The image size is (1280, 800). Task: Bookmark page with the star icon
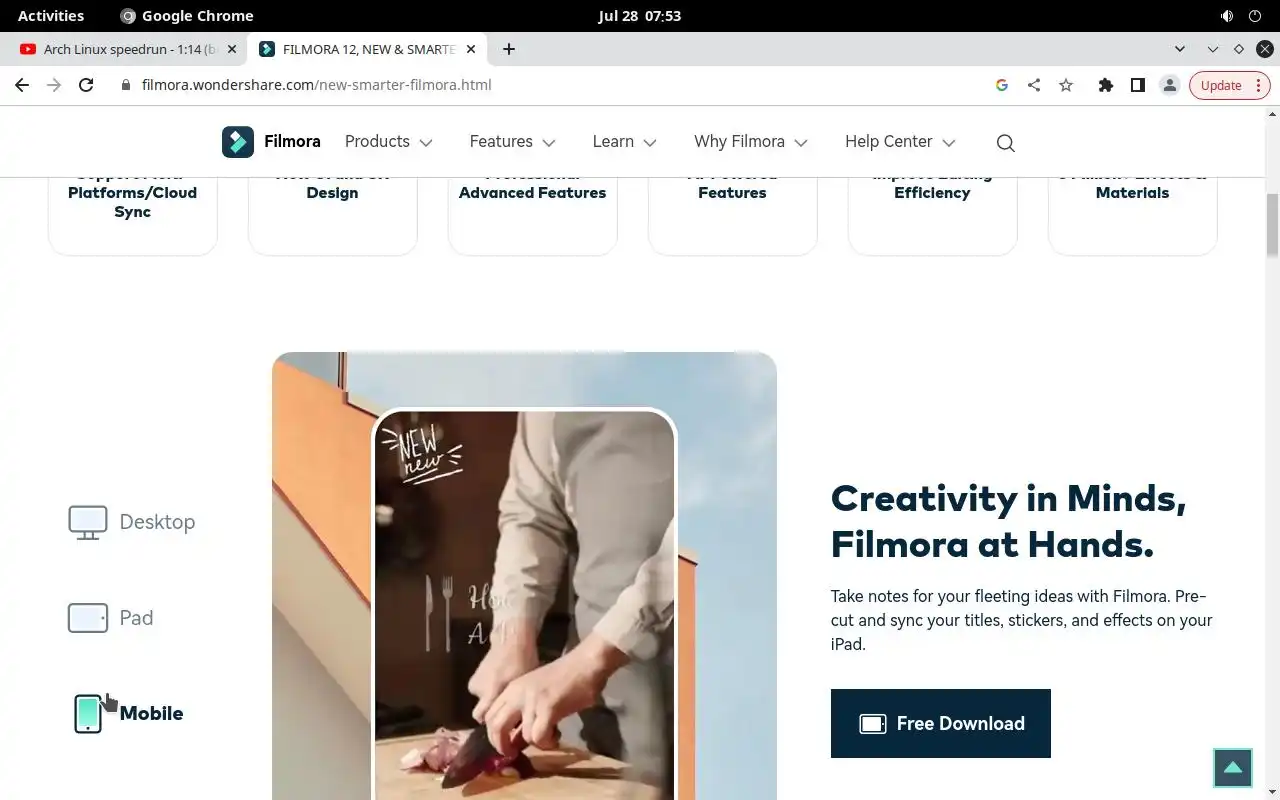pyautogui.click(x=1066, y=85)
